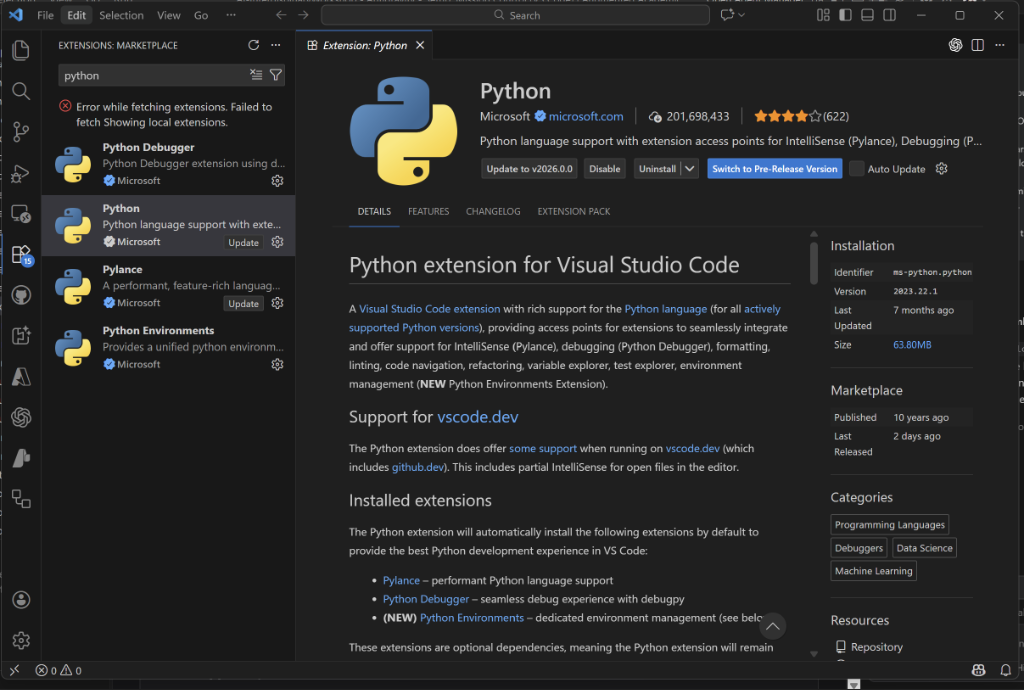The image size is (1024, 690).
Task: Open the GitHub view icon
Action: [x=21, y=295]
